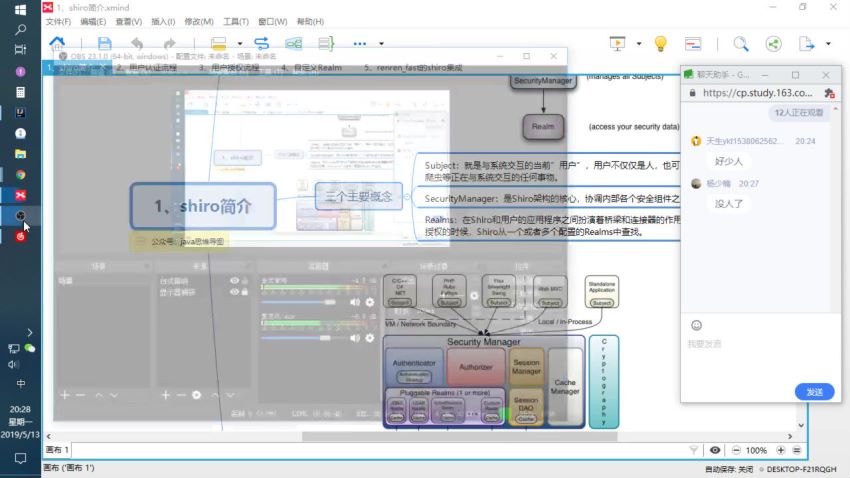Mute the second OBS mixer channel
850x478 pixels.
(x=355, y=338)
